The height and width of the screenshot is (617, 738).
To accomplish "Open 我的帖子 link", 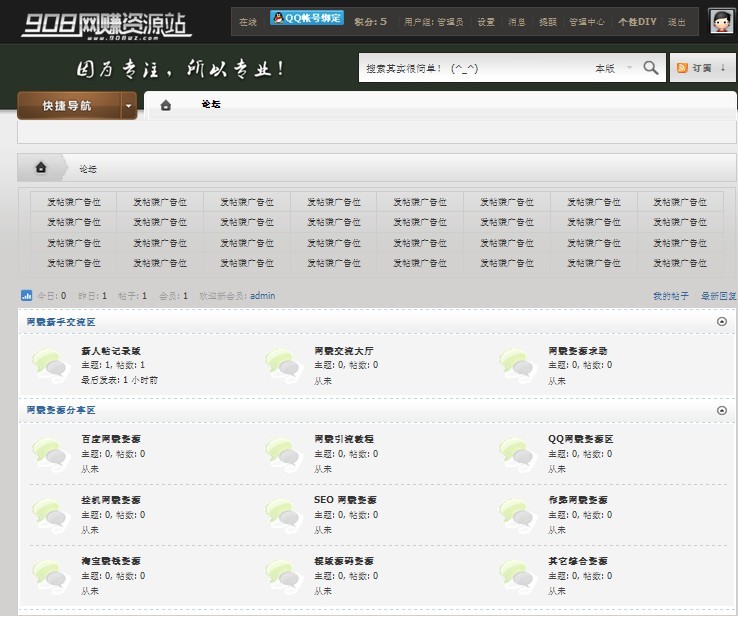I will pyautogui.click(x=671, y=296).
